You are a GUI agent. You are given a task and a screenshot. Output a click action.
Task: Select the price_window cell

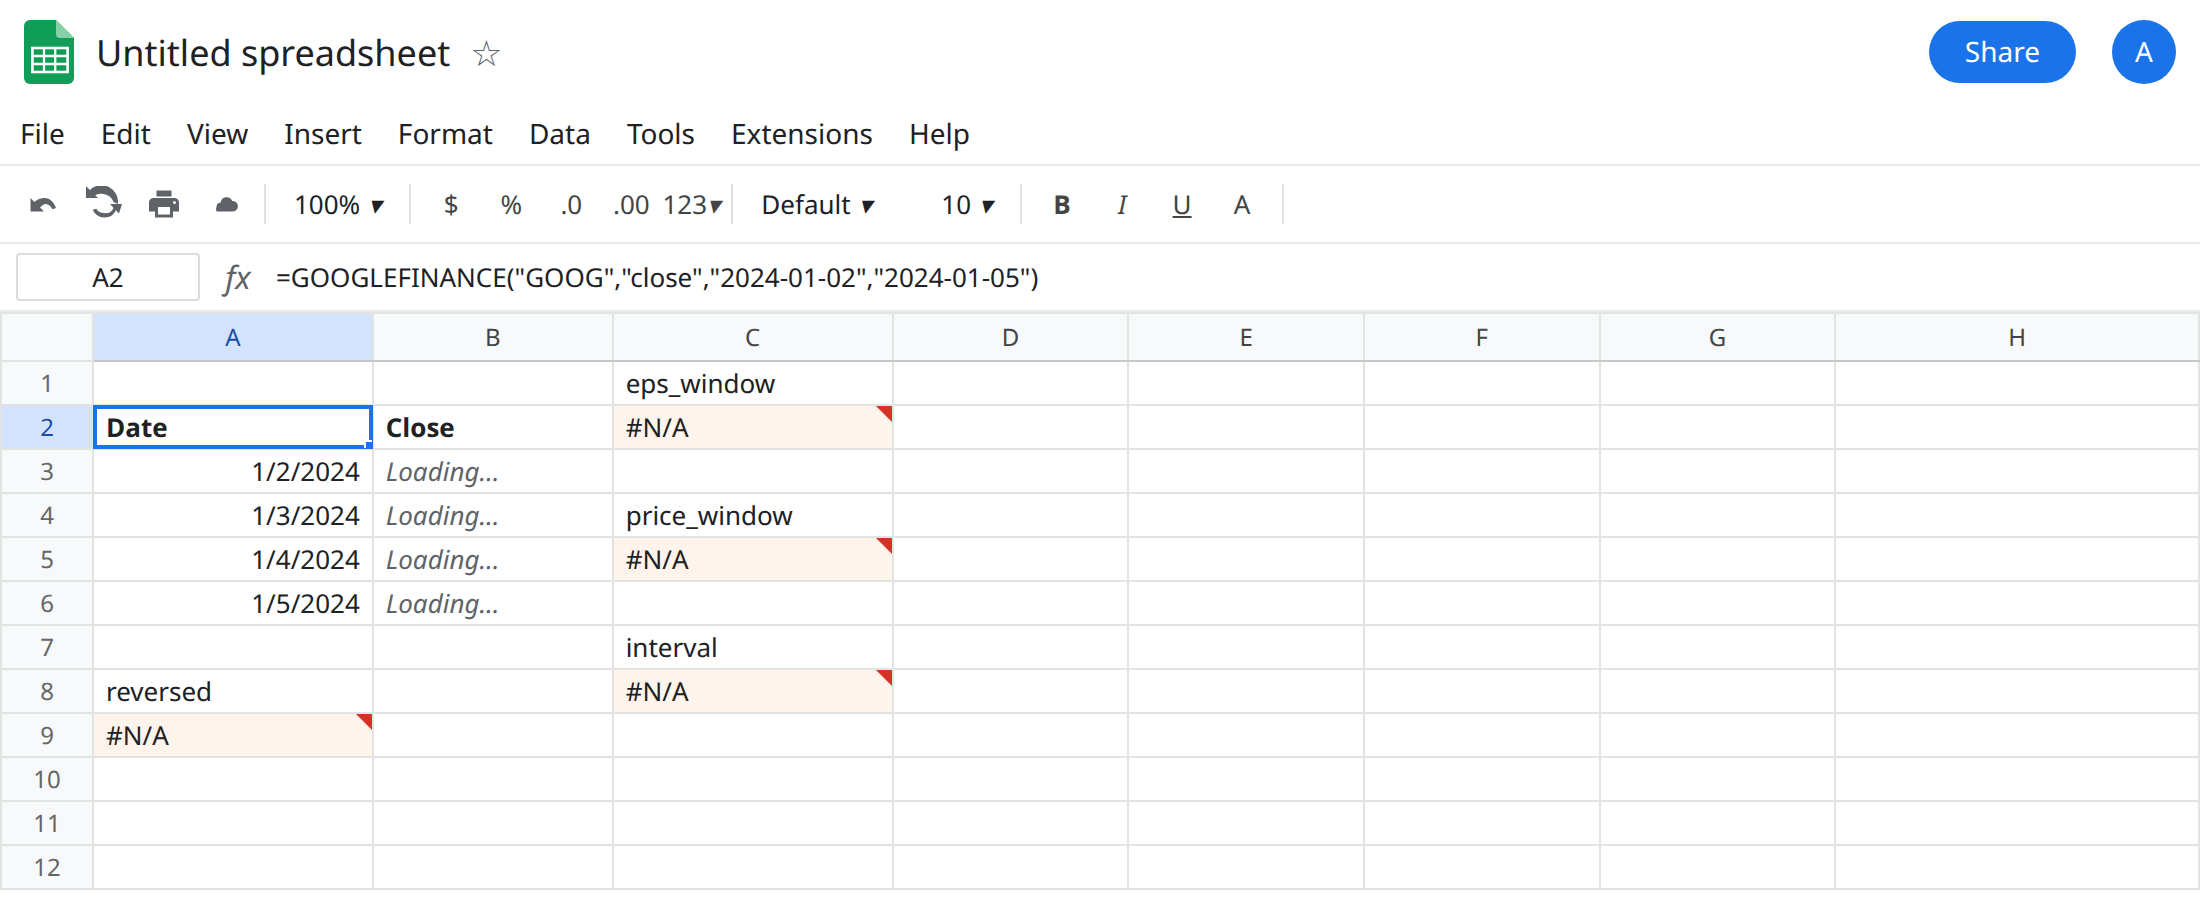753,516
